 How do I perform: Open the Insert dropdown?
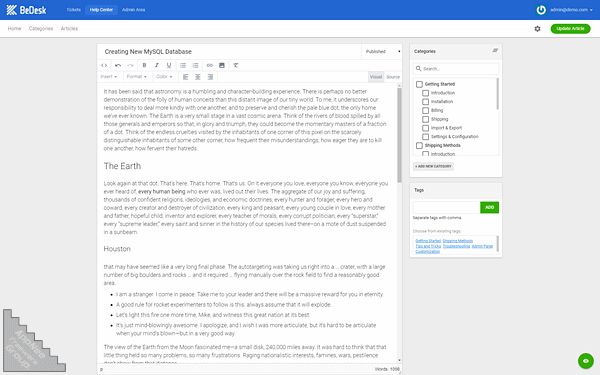(x=109, y=77)
